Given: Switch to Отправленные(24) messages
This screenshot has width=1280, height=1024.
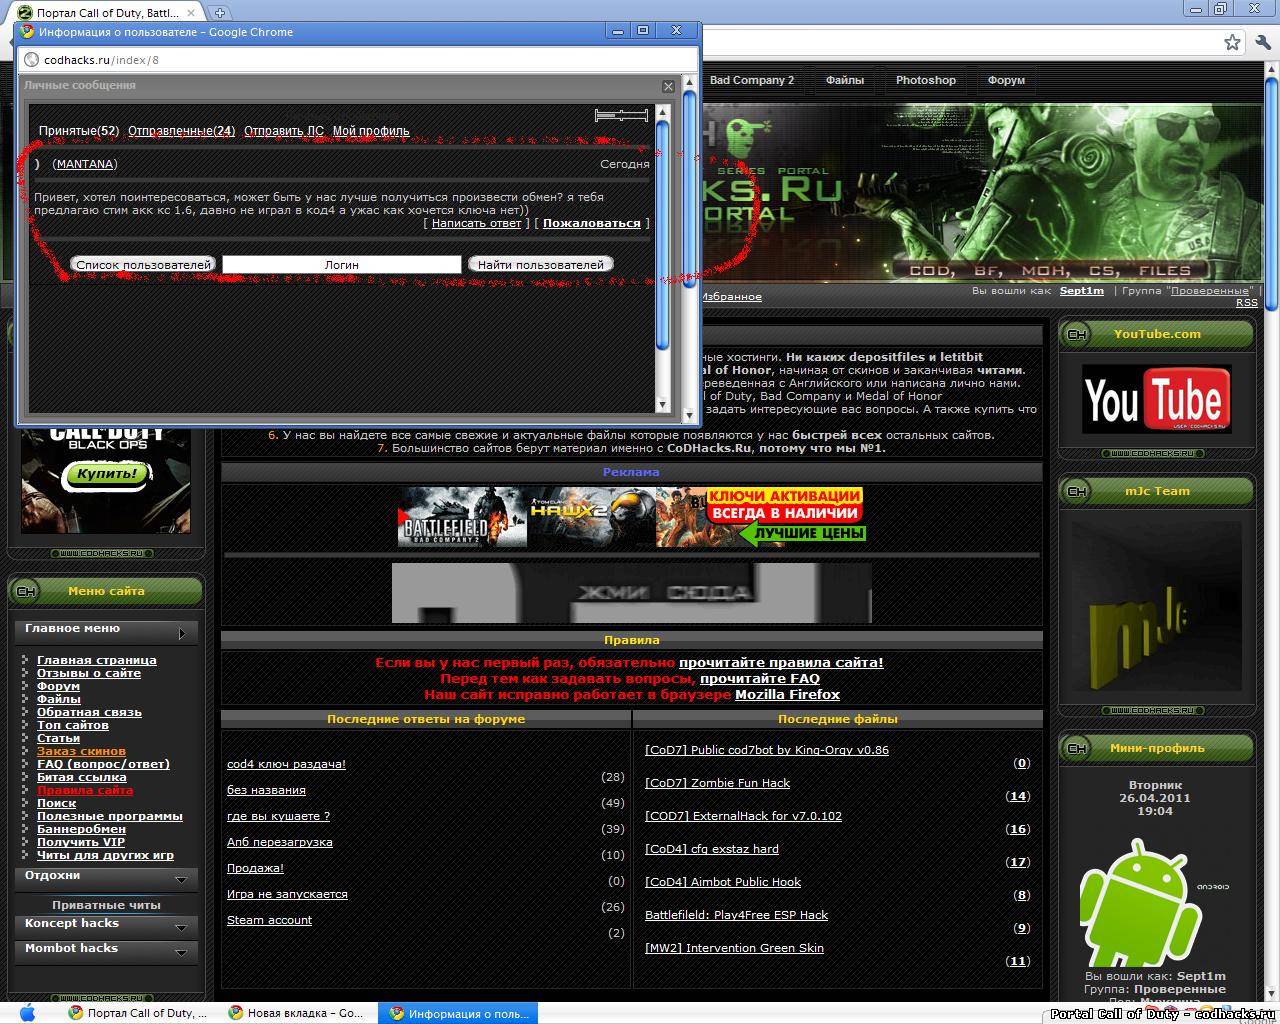Looking at the screenshot, I should 182,131.
